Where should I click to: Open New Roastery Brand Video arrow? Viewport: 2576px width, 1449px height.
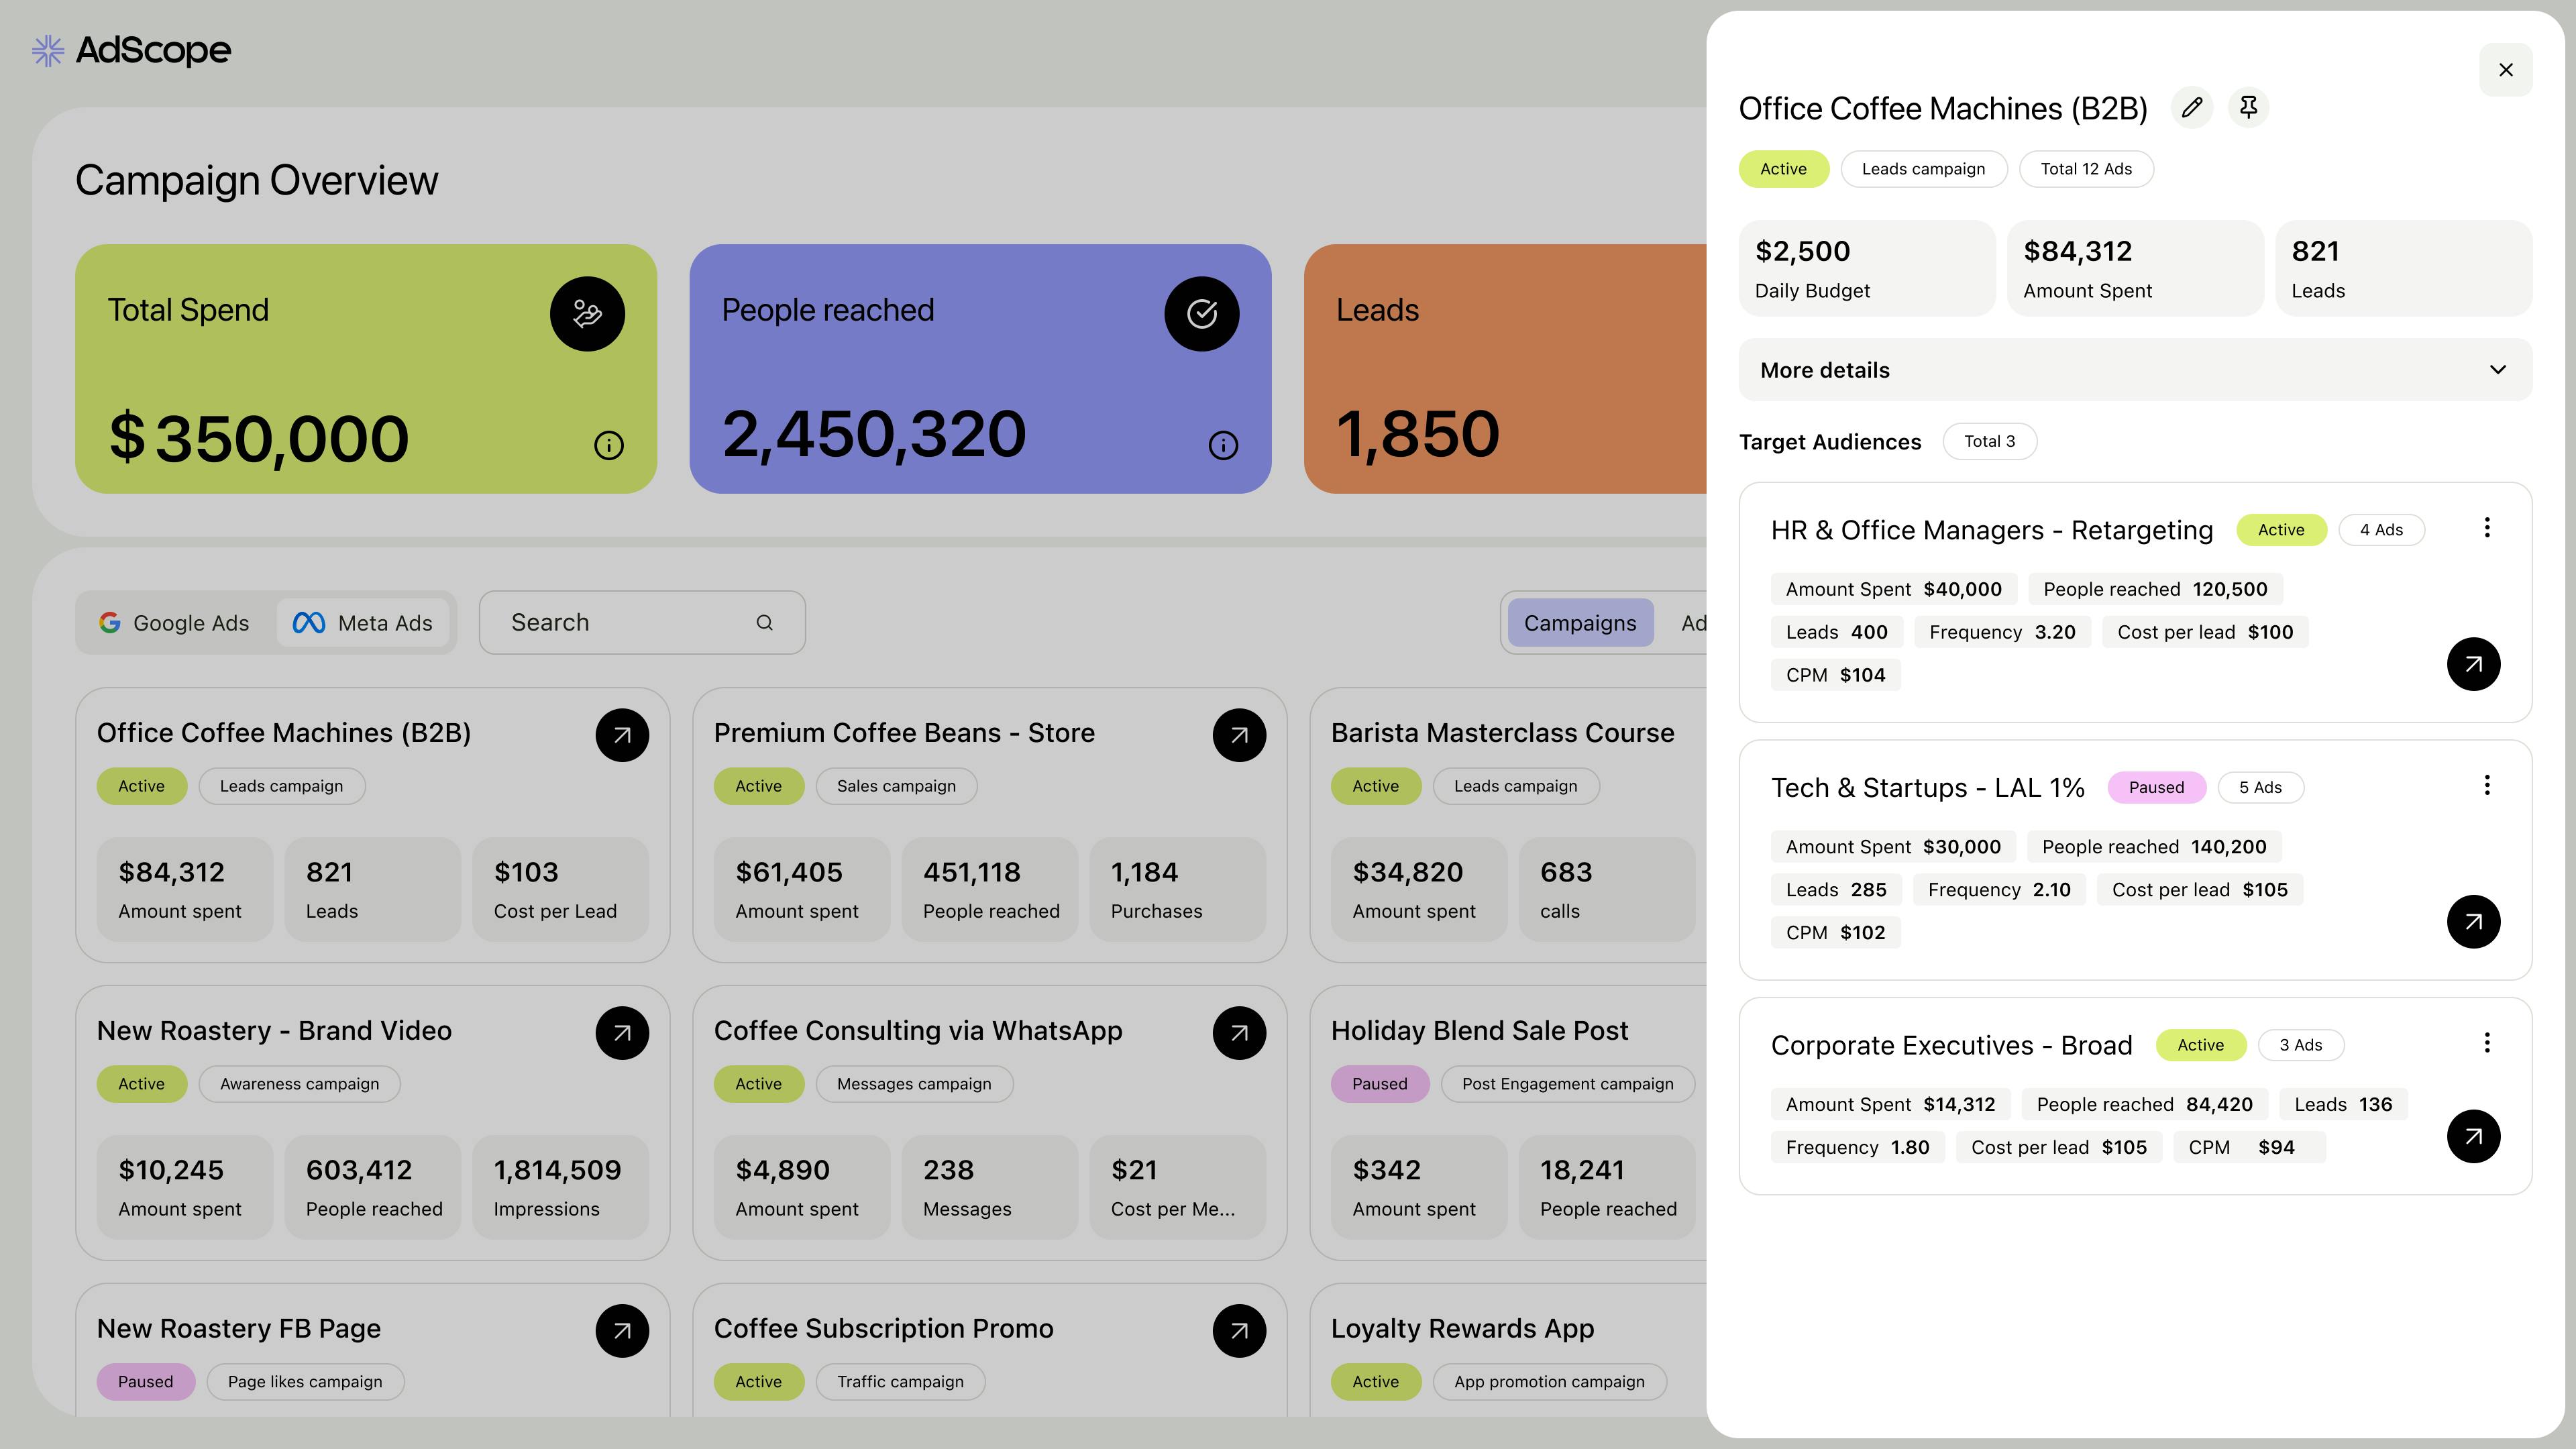tap(622, 1033)
